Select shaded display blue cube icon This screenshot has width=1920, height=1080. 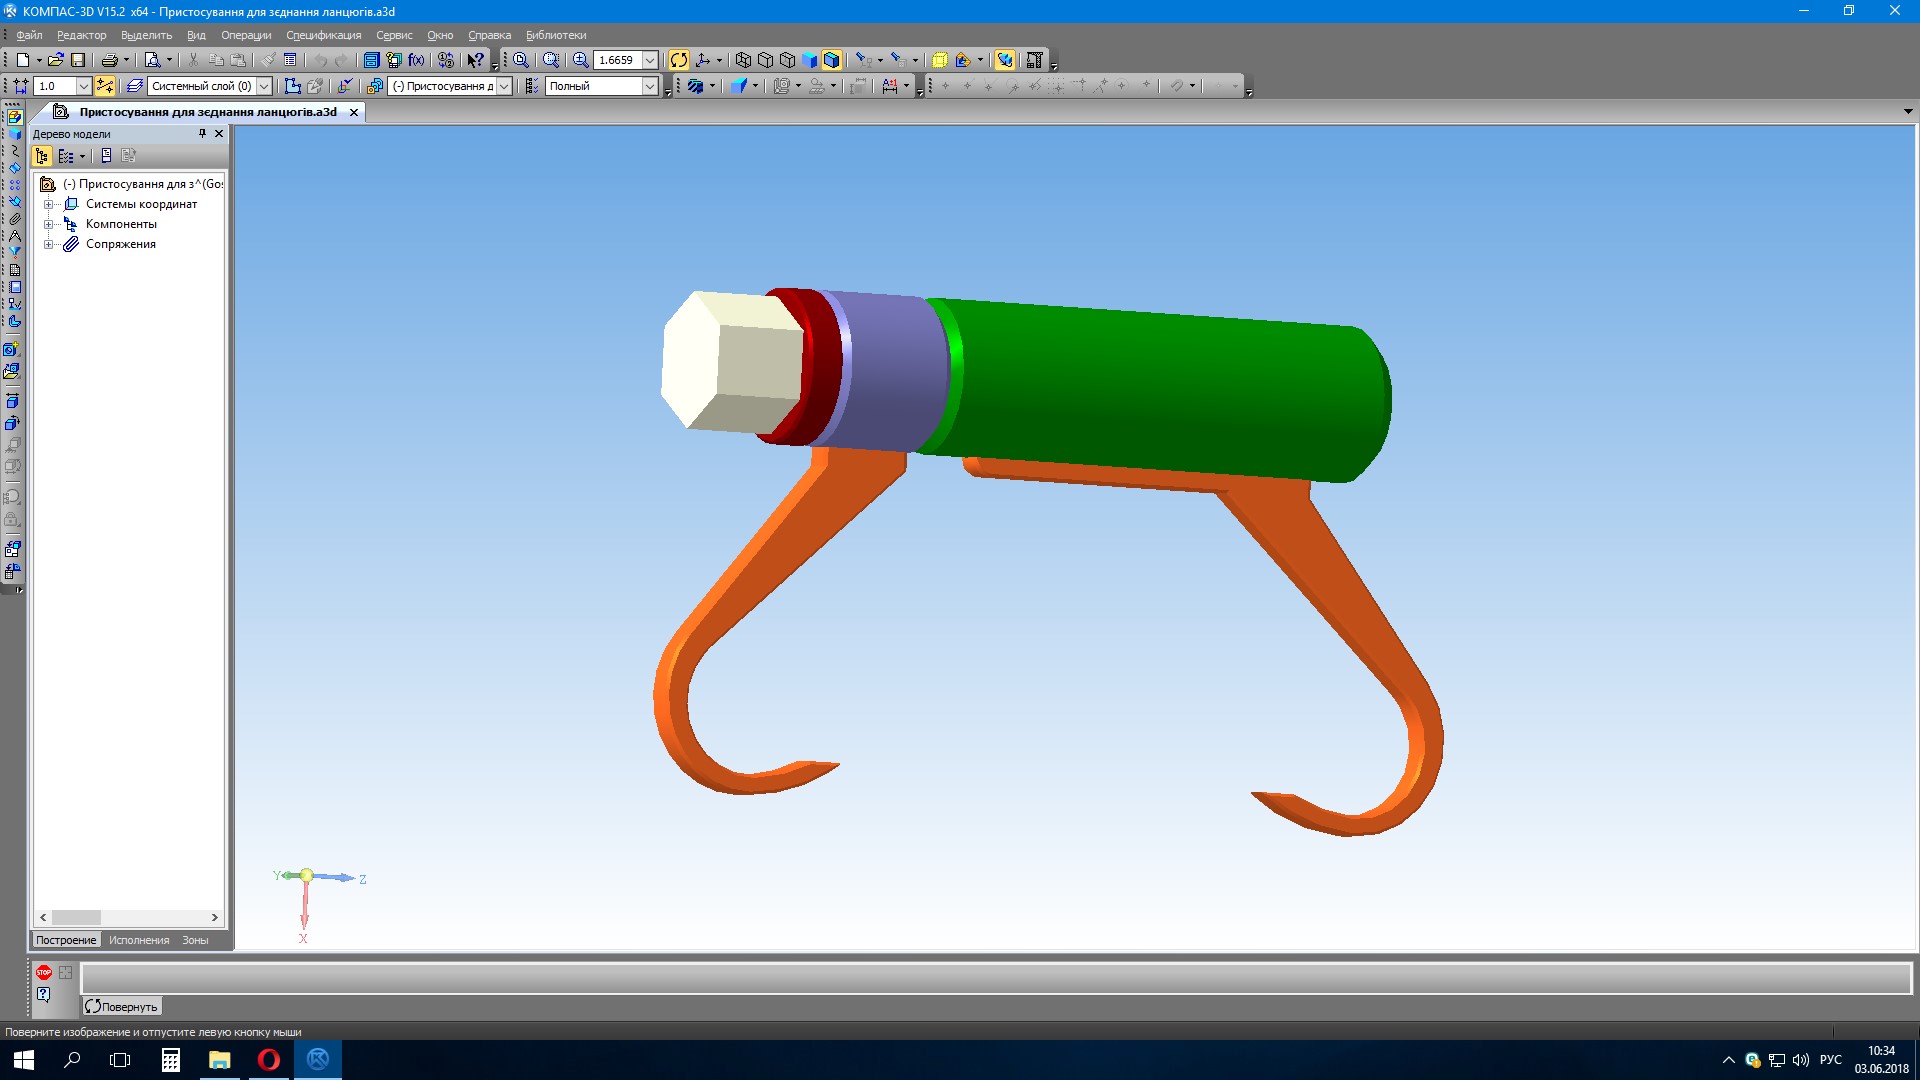point(809,60)
